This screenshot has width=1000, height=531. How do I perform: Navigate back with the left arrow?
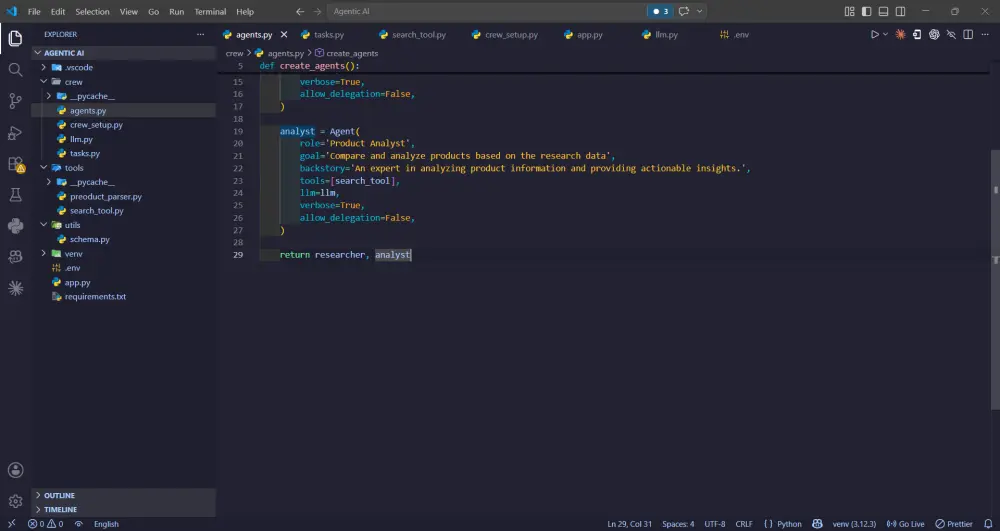click(x=300, y=11)
